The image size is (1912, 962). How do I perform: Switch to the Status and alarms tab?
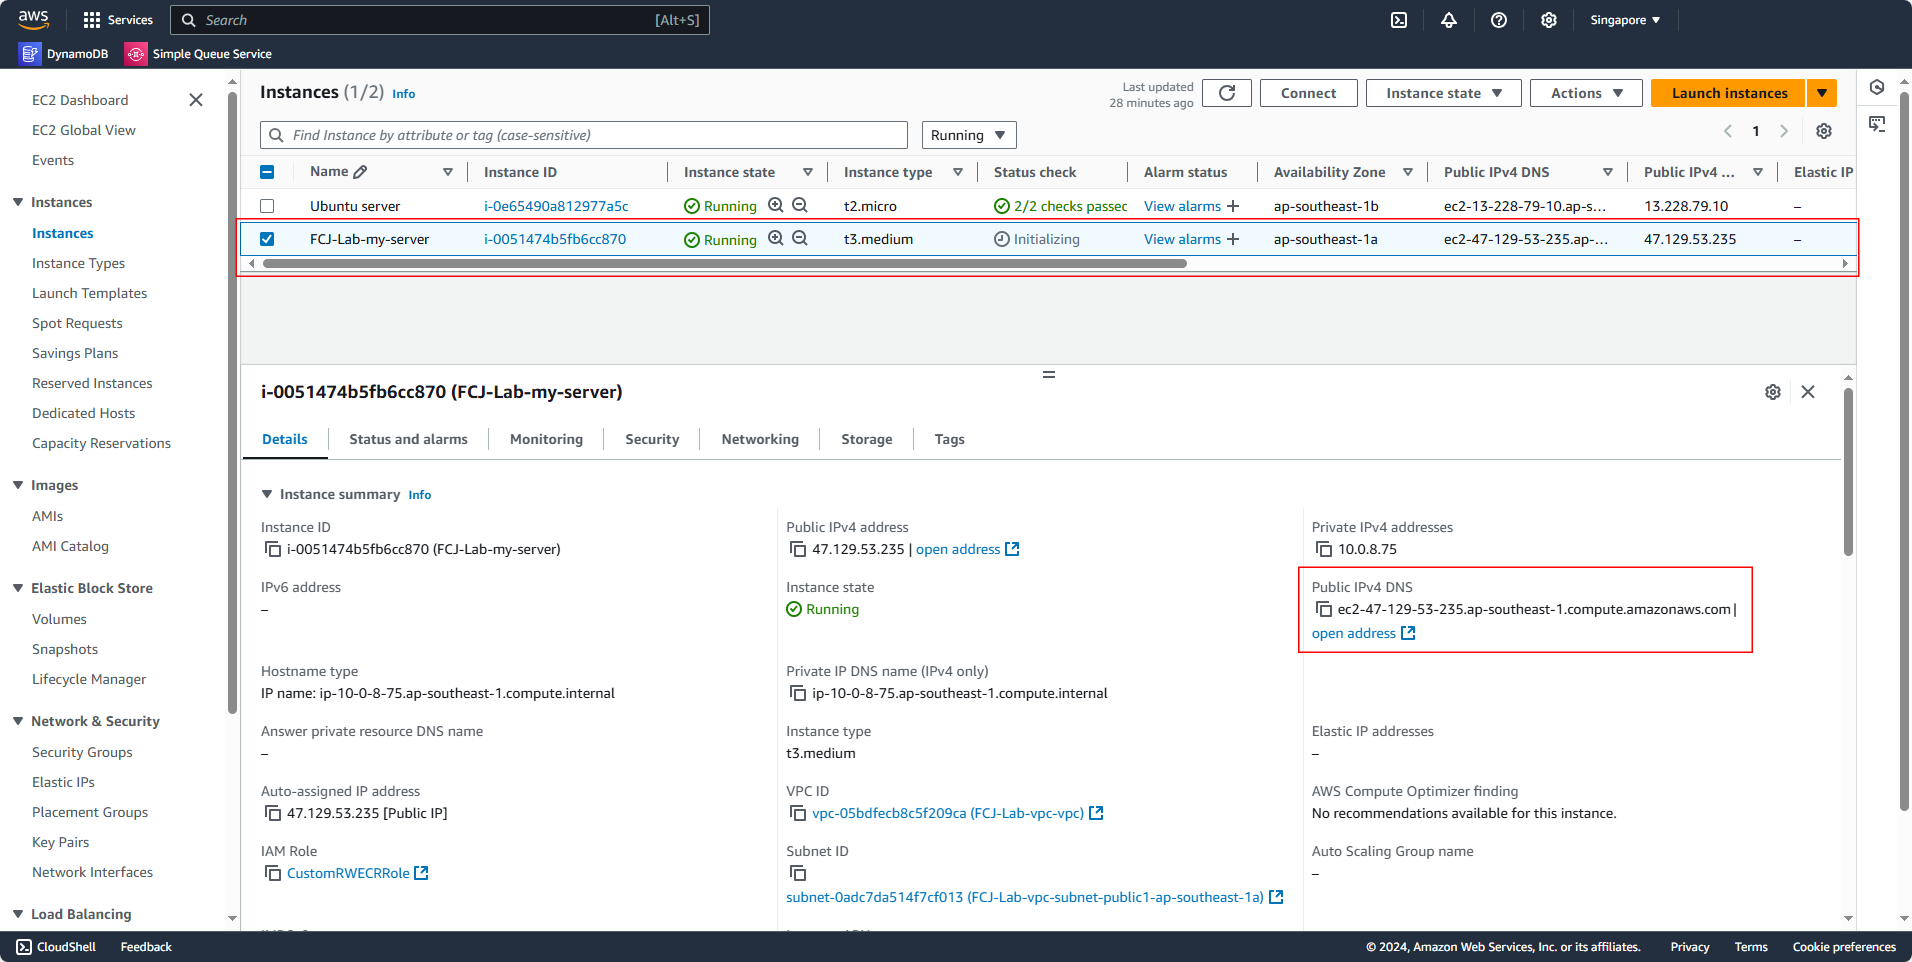(408, 439)
